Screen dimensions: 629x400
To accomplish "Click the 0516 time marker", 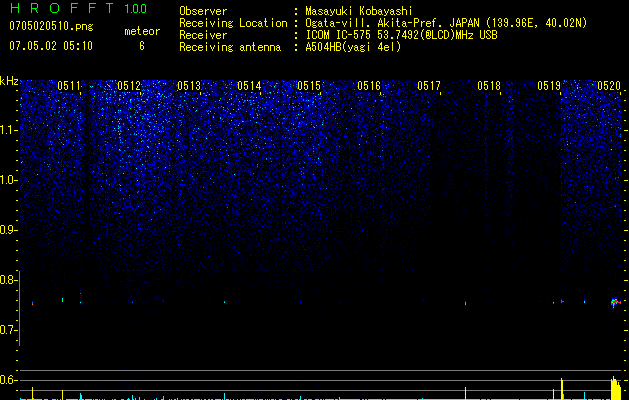I will click(369, 85).
